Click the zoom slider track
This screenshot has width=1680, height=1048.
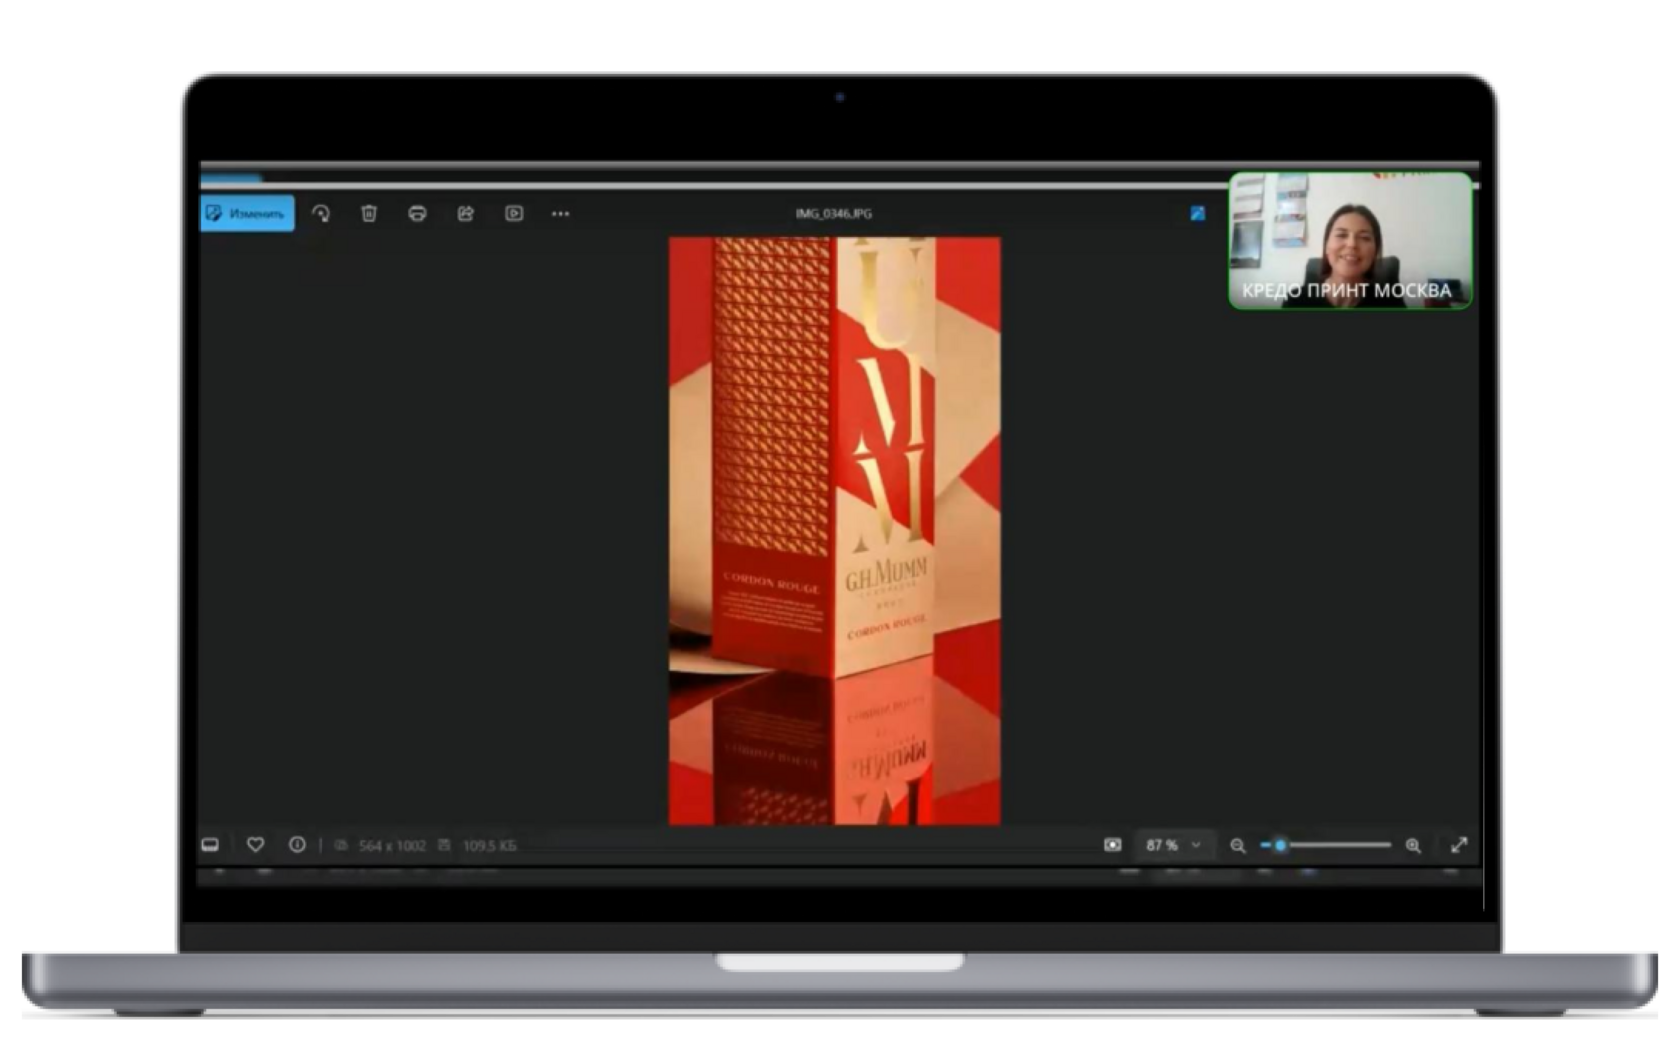coord(1326,845)
